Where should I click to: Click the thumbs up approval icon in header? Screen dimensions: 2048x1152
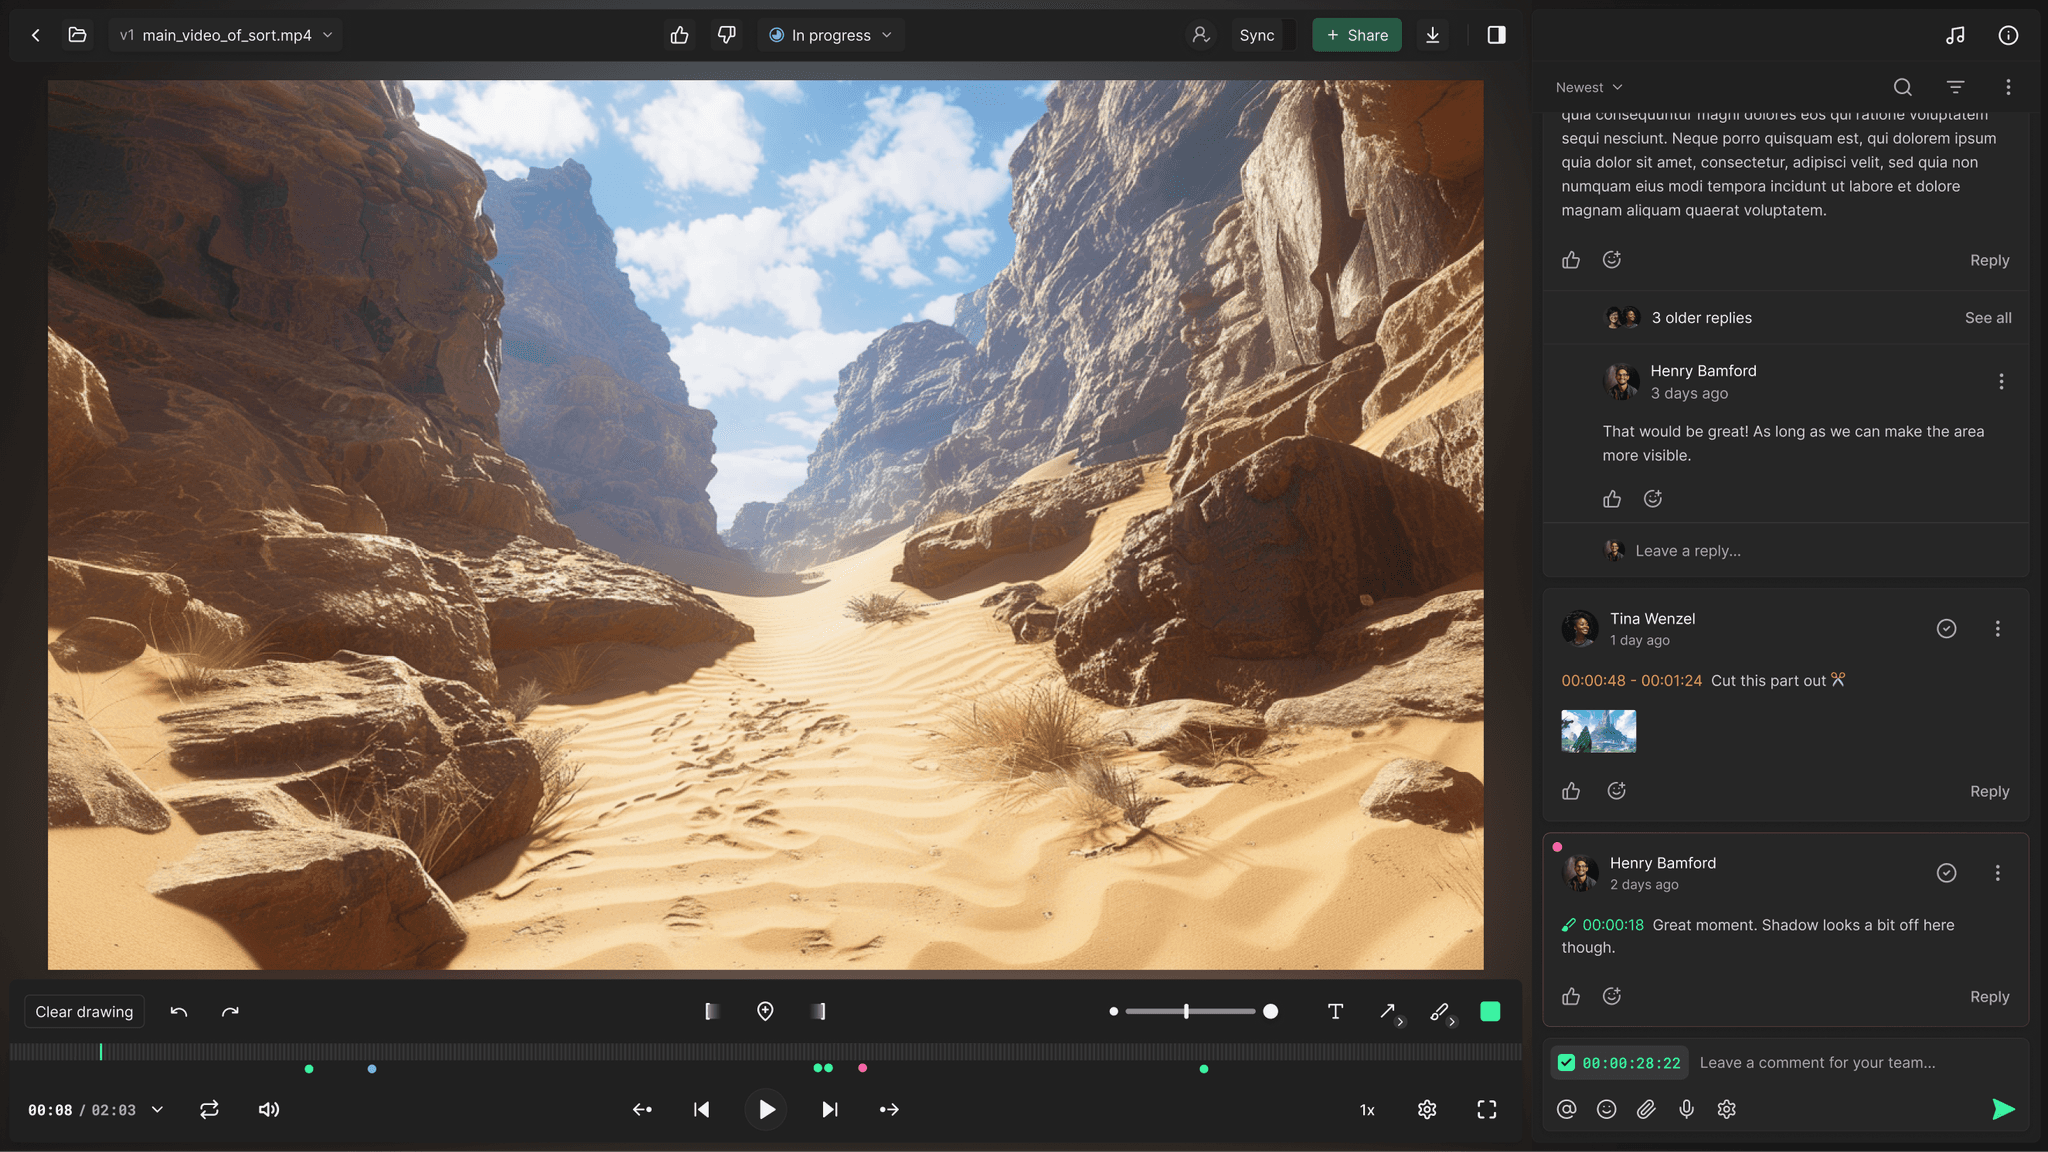pos(680,35)
